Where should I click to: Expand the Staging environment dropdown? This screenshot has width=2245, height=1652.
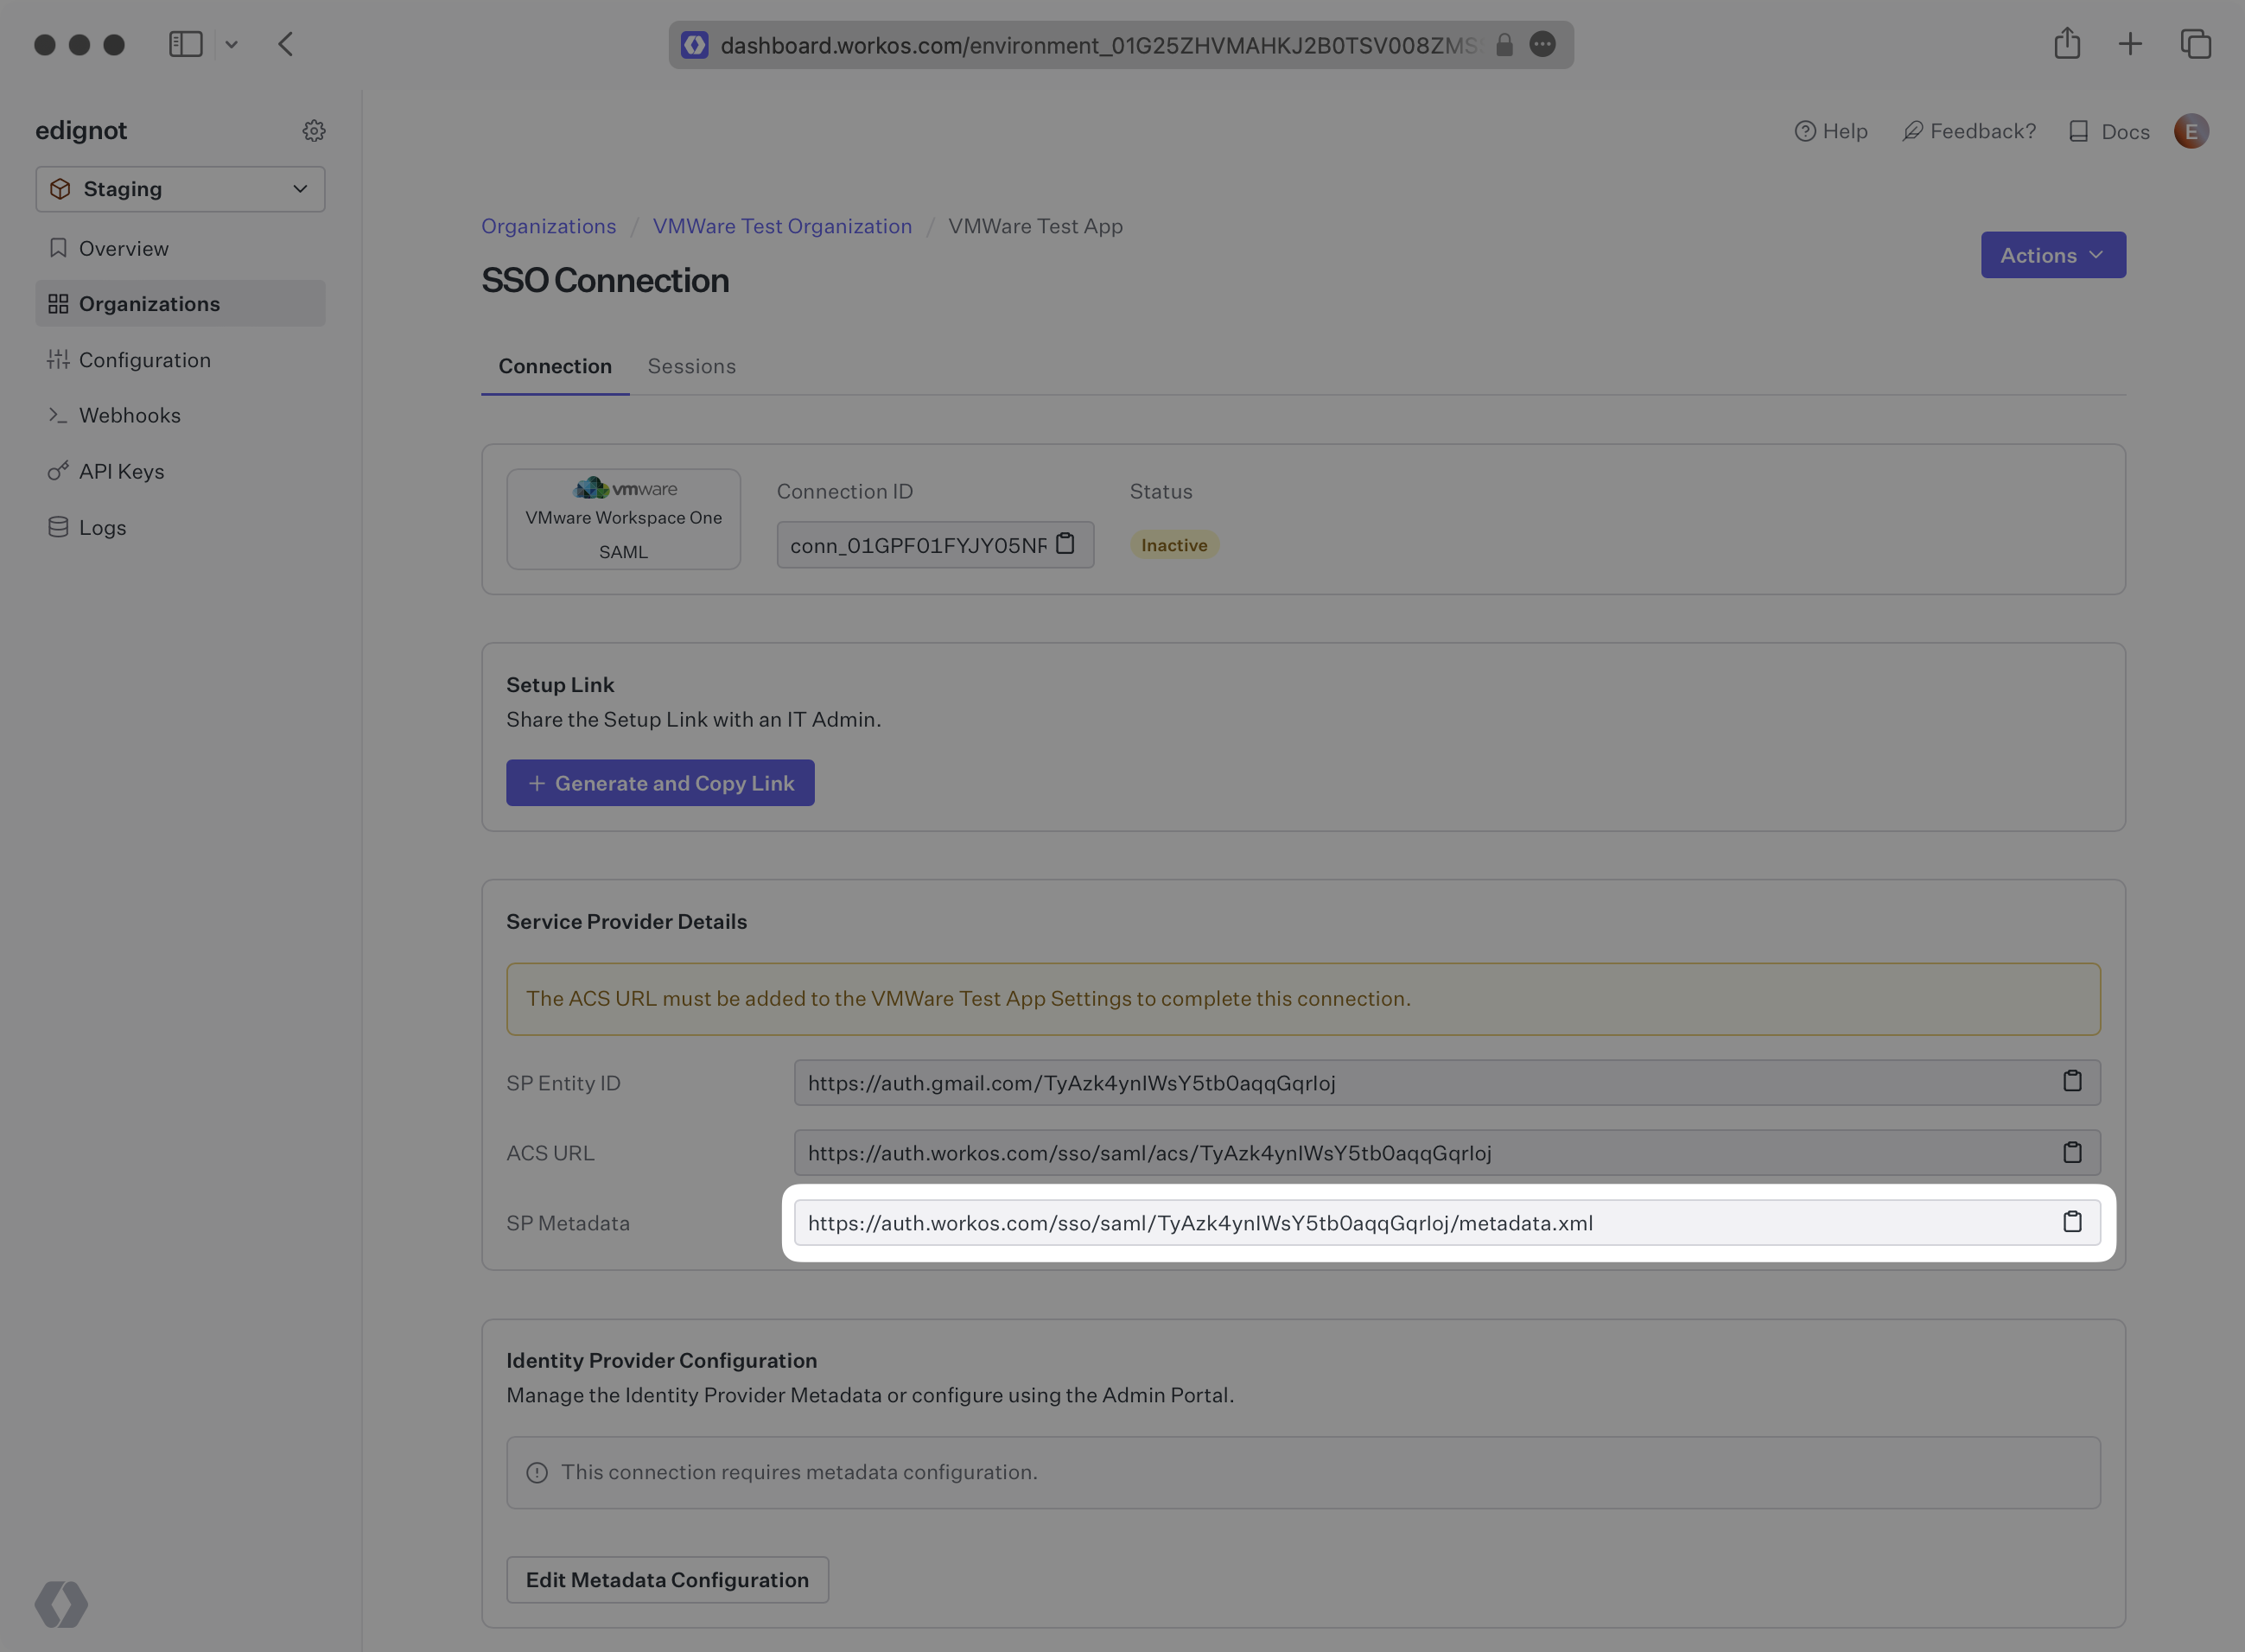coord(180,189)
